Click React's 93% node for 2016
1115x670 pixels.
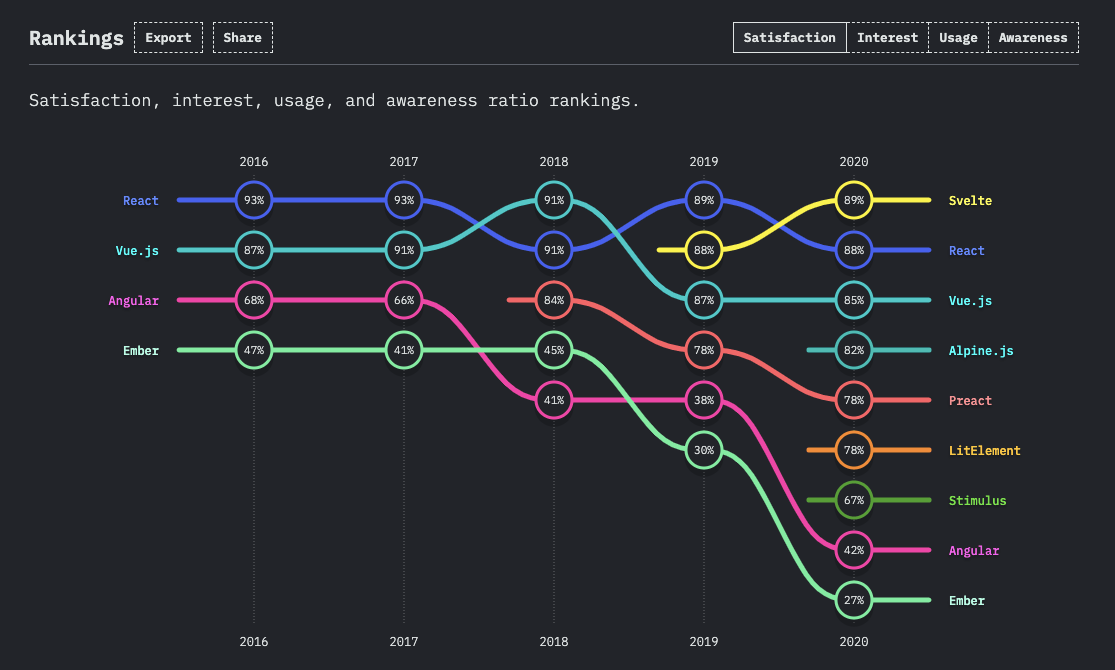253,200
